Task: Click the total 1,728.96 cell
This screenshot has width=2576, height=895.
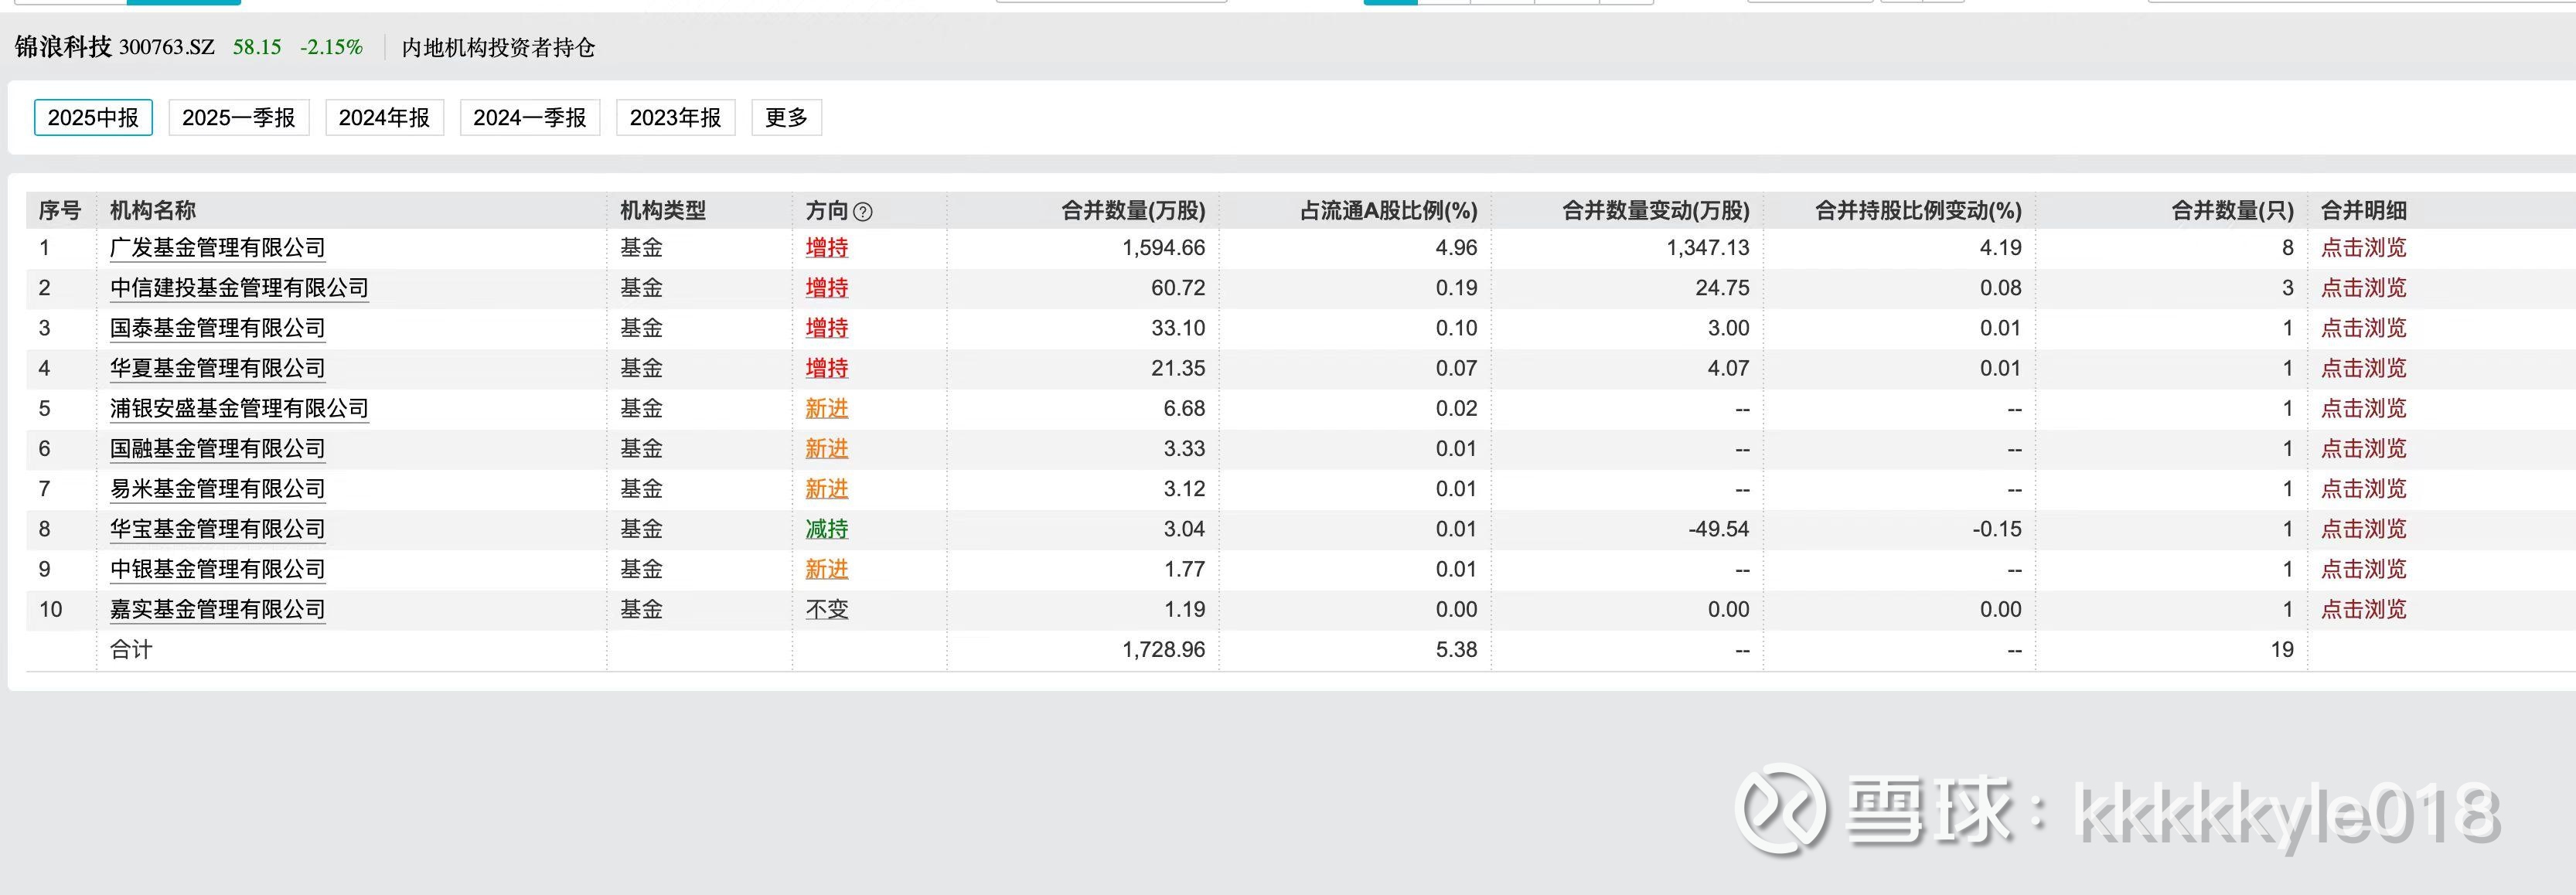Action: (1163, 650)
